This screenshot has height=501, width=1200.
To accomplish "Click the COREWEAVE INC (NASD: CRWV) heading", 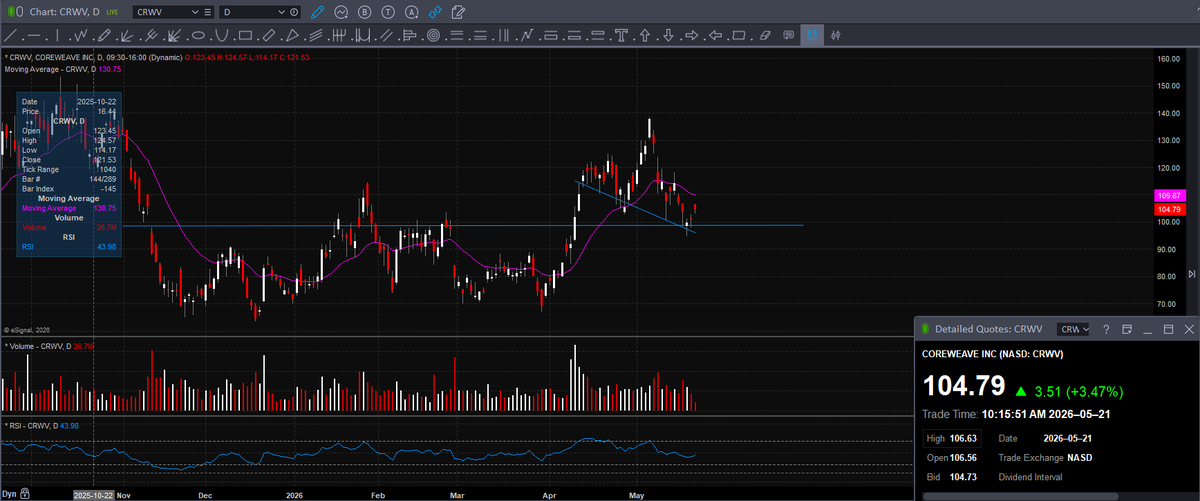I will coord(992,353).
